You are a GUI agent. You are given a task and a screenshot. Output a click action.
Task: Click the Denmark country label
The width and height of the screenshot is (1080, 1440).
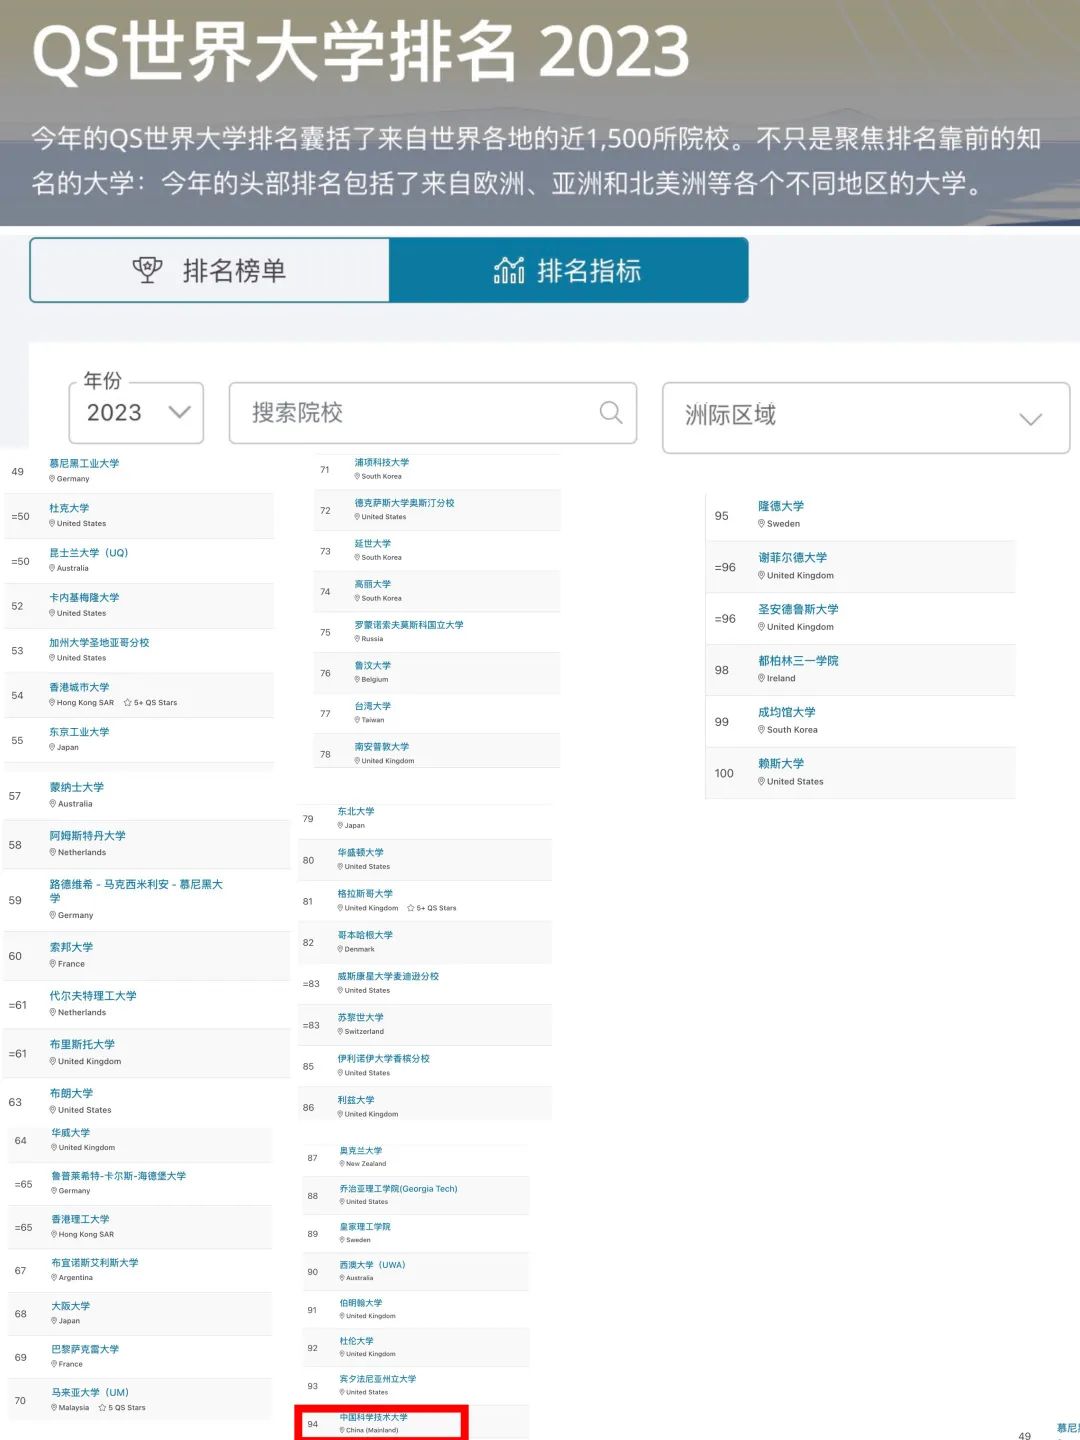tap(360, 950)
